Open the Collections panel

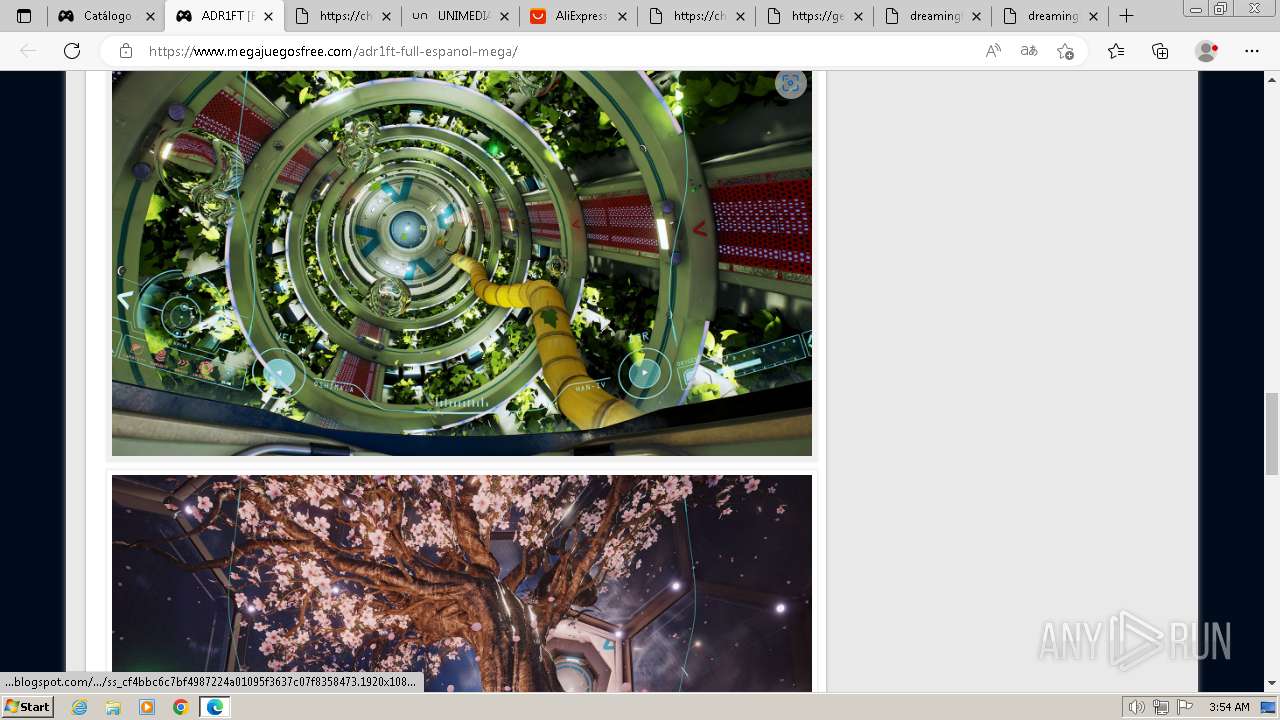pyautogui.click(x=1160, y=51)
